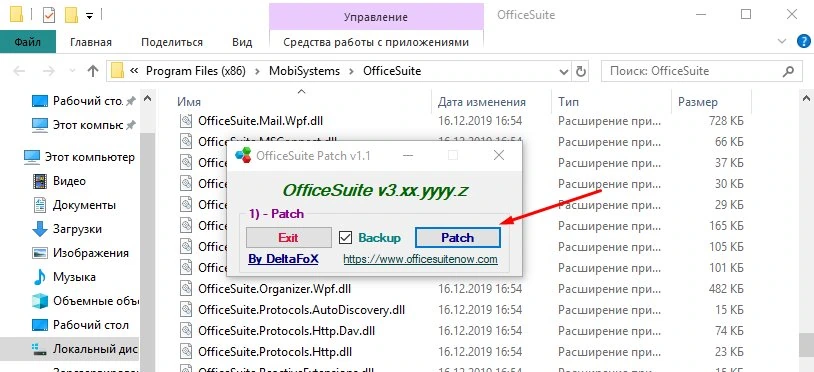The image size is (814, 372).
Task: Minimize the Explorer window
Action: 700,15
